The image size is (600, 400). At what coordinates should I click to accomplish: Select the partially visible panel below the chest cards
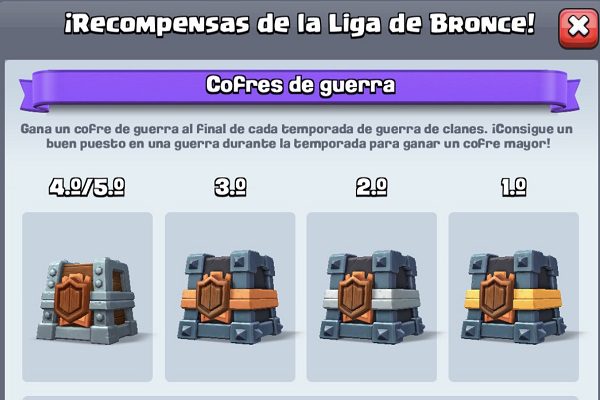(x=300, y=398)
